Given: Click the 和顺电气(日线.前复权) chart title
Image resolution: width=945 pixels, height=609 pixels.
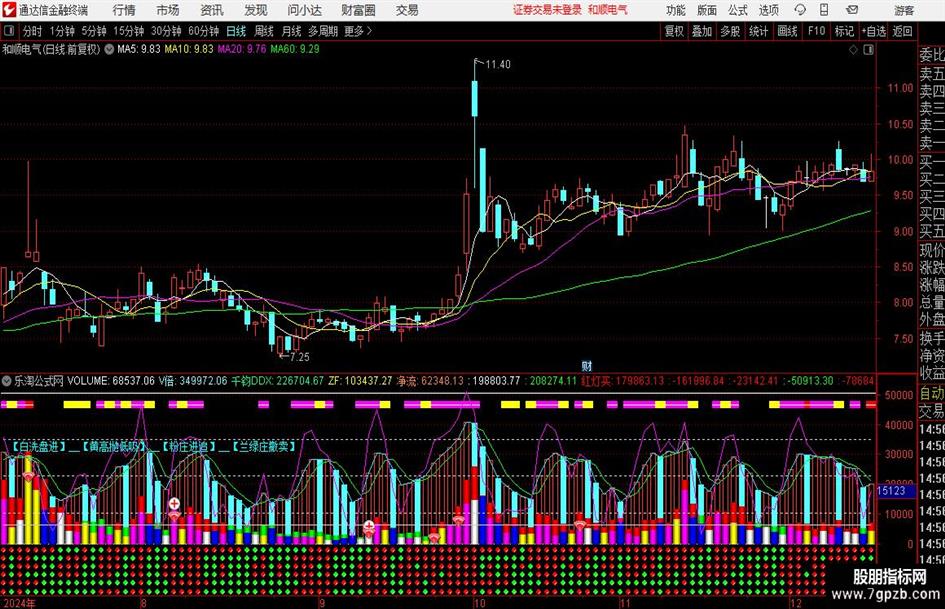Looking at the screenshot, I should pos(51,49).
